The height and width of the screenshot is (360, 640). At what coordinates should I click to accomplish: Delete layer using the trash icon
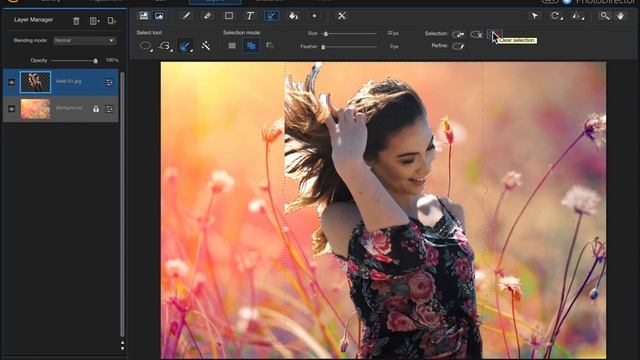[x=76, y=20]
